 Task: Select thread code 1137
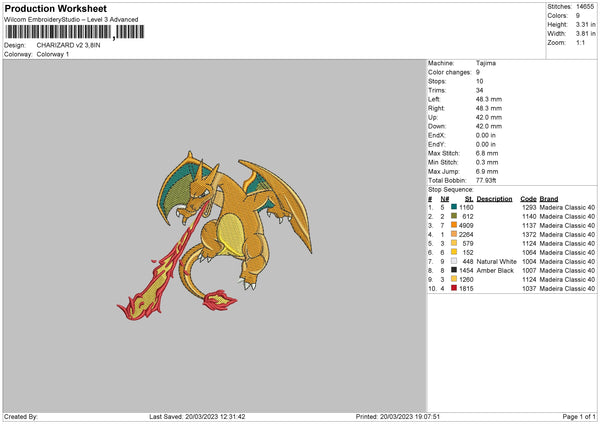pos(529,225)
